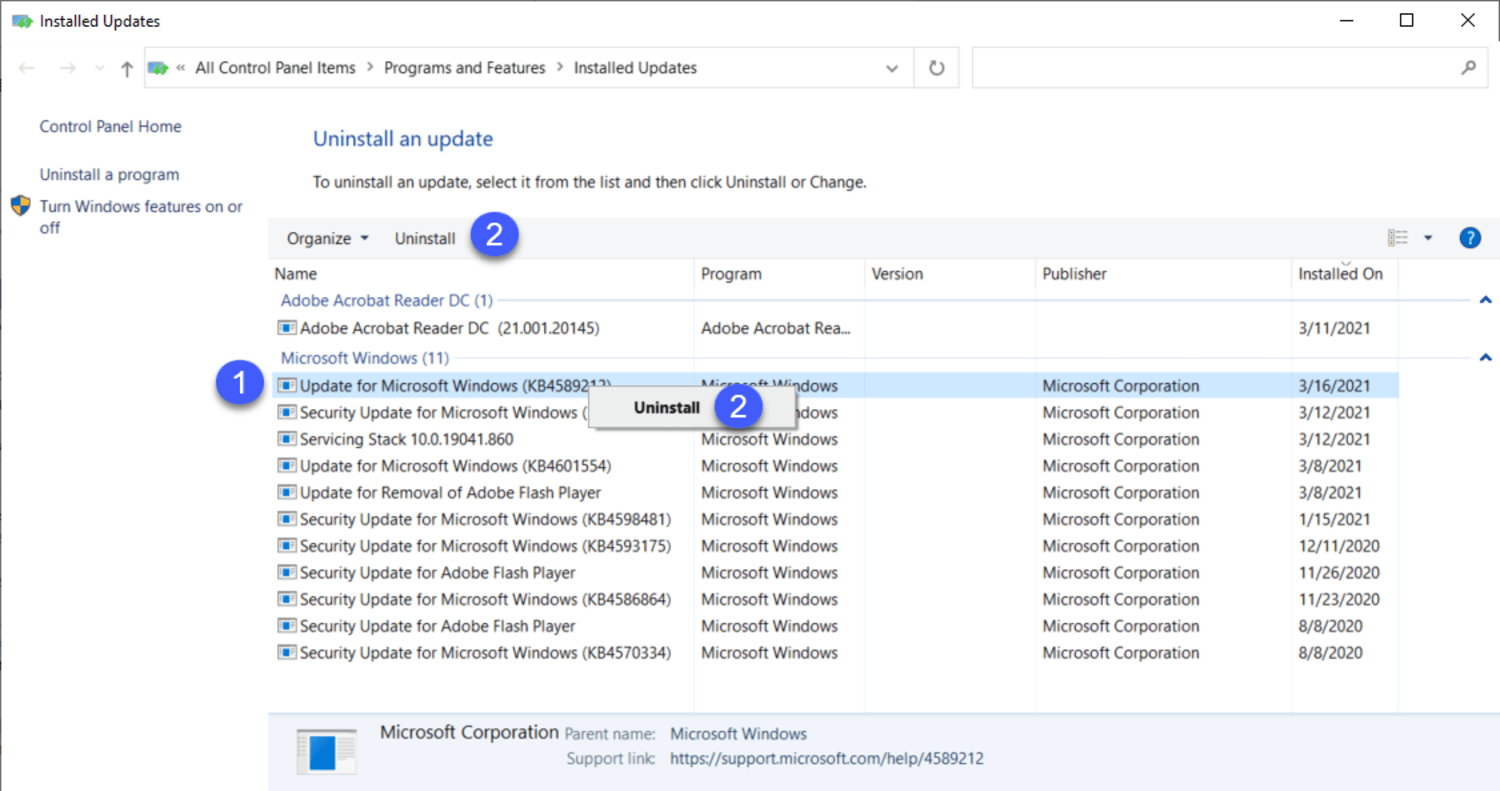Click icon next to Servicing Stack 10.0.19041.860
Screen dimensions: 1500x791
click(287, 439)
